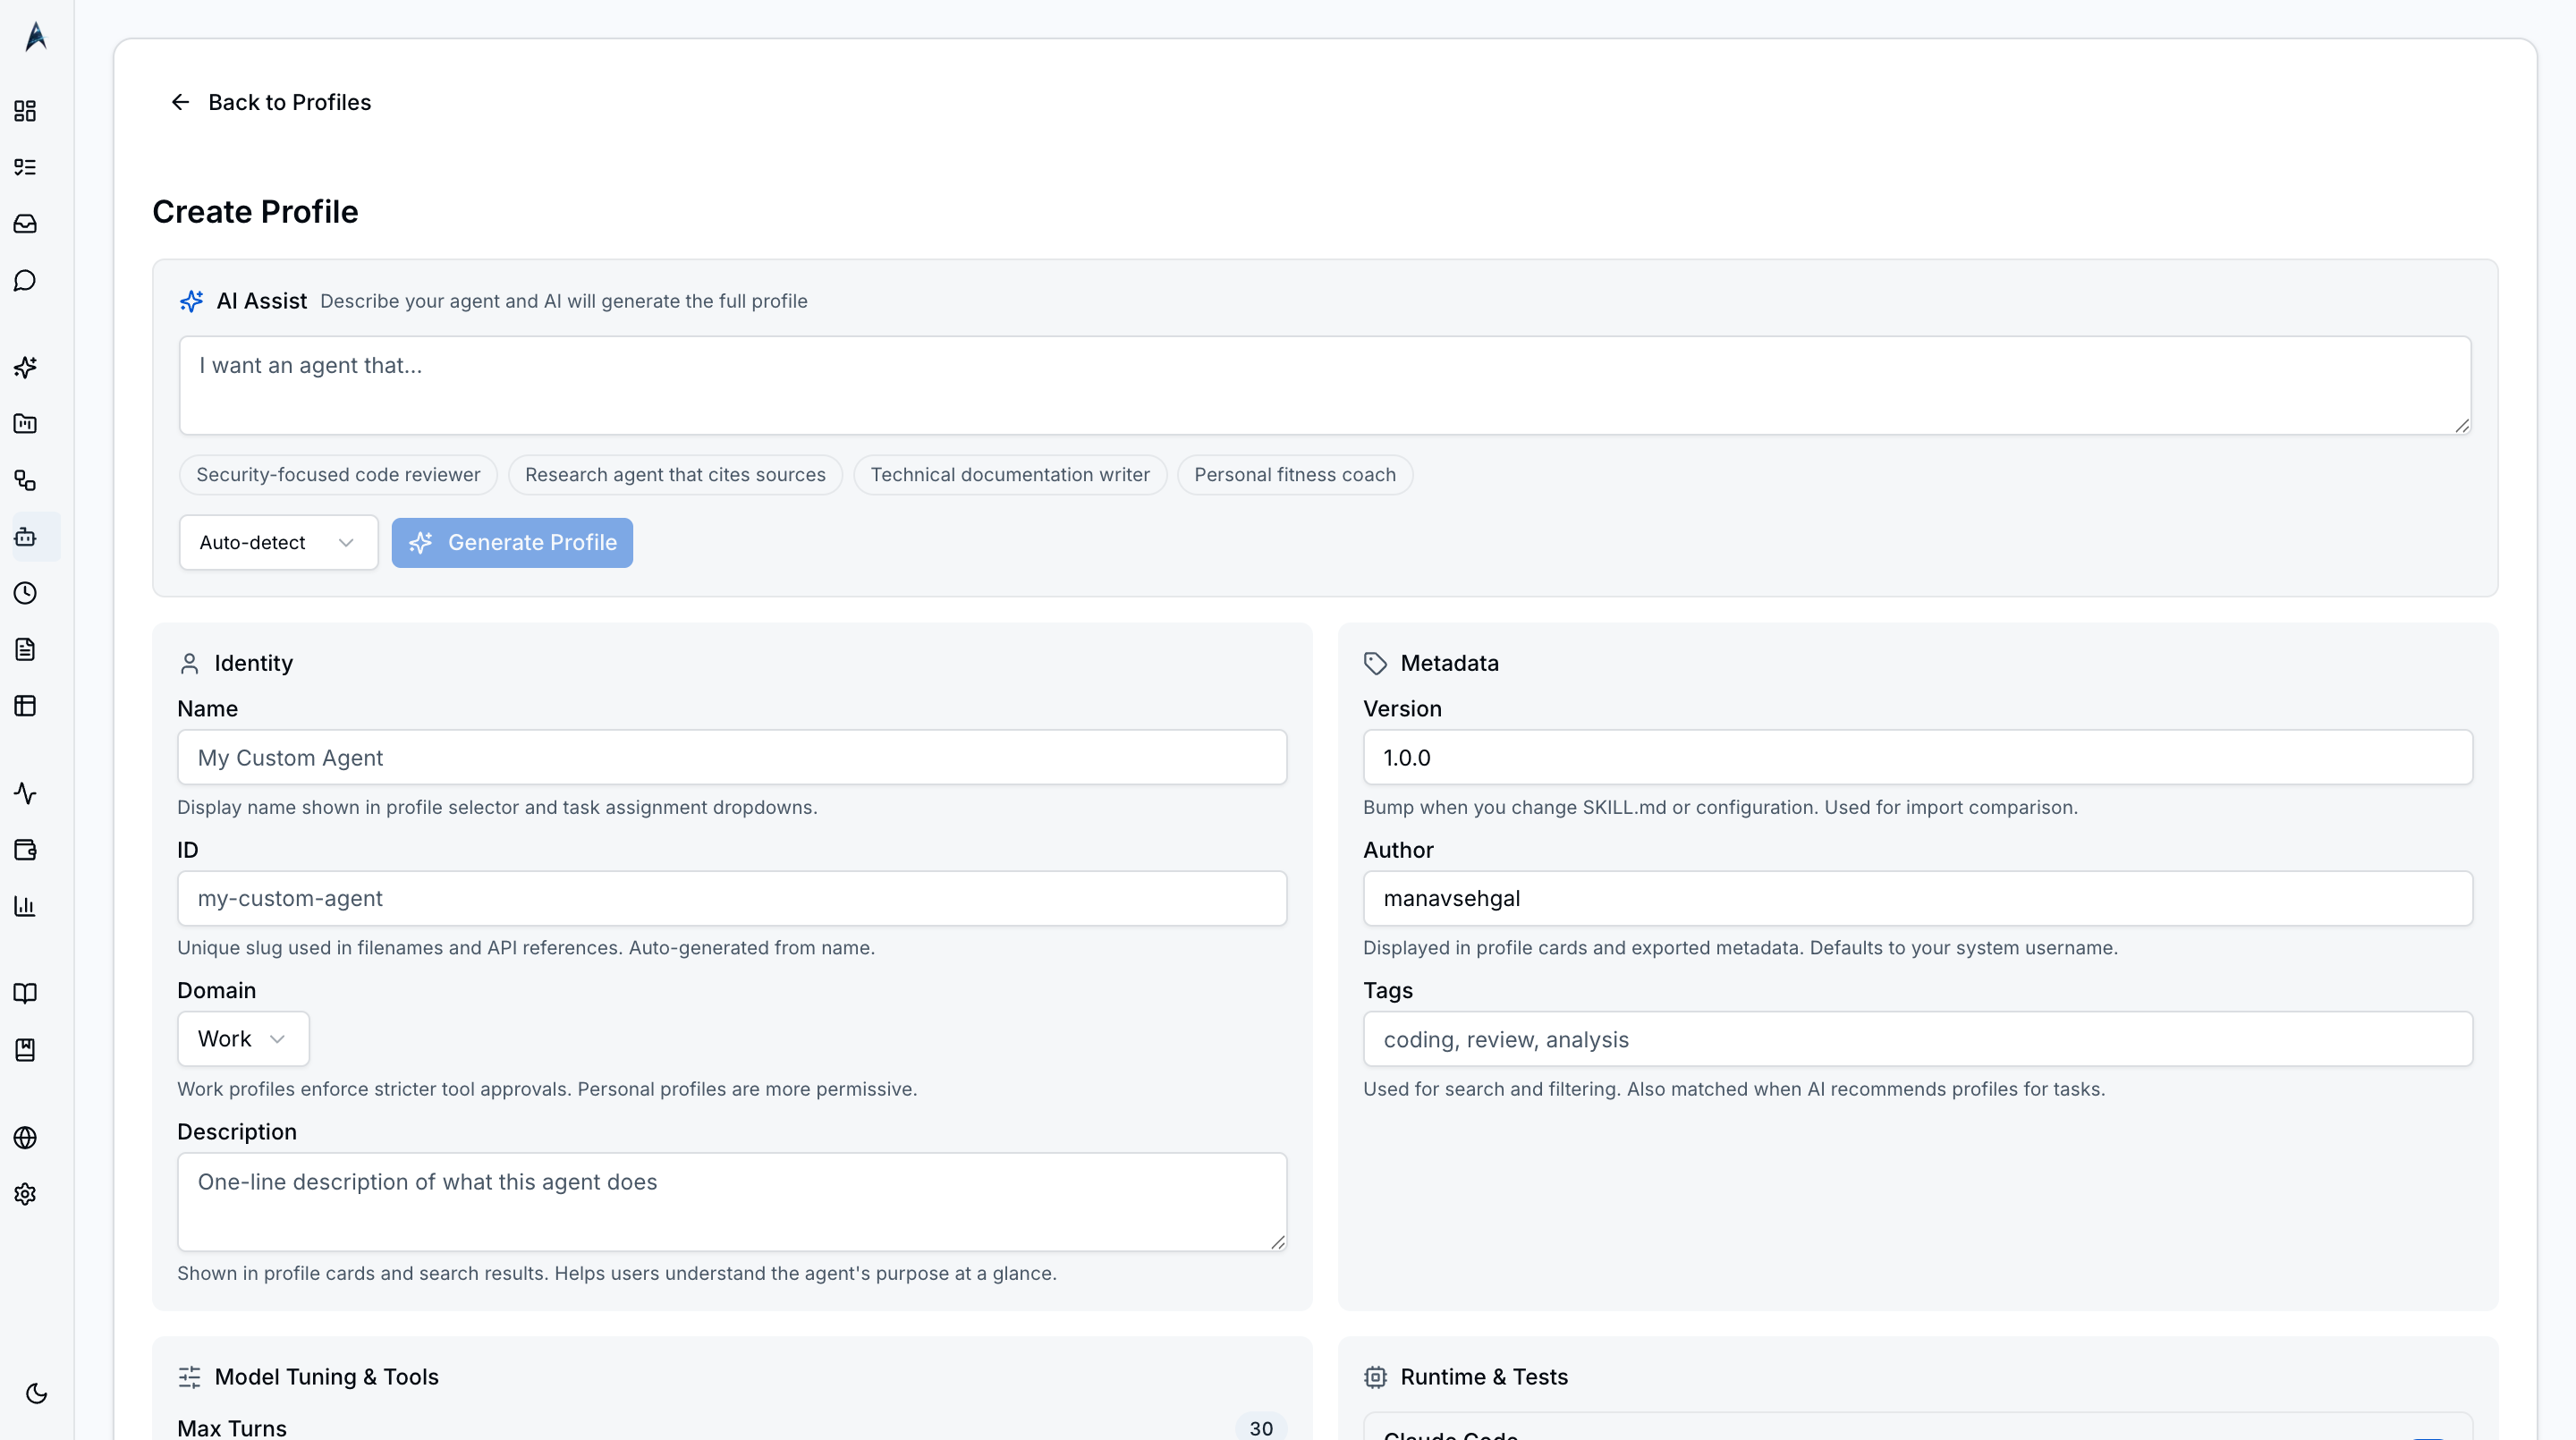Pick Technical documentation writer suggestion
This screenshot has height=1440, width=2576.
pyautogui.click(x=1010, y=475)
